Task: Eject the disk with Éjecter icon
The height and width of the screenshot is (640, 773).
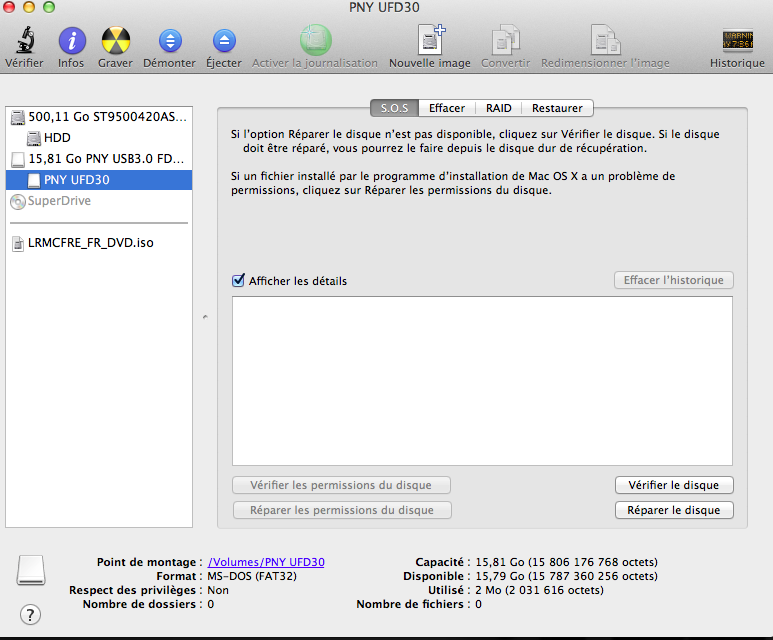Action: [224, 42]
